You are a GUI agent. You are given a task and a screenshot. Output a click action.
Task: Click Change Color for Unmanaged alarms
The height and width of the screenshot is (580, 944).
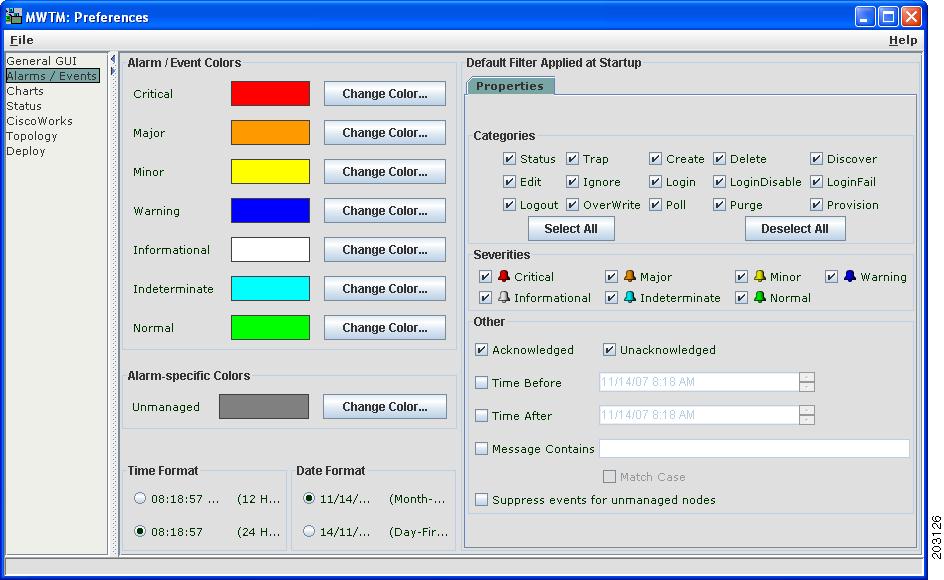[385, 407]
